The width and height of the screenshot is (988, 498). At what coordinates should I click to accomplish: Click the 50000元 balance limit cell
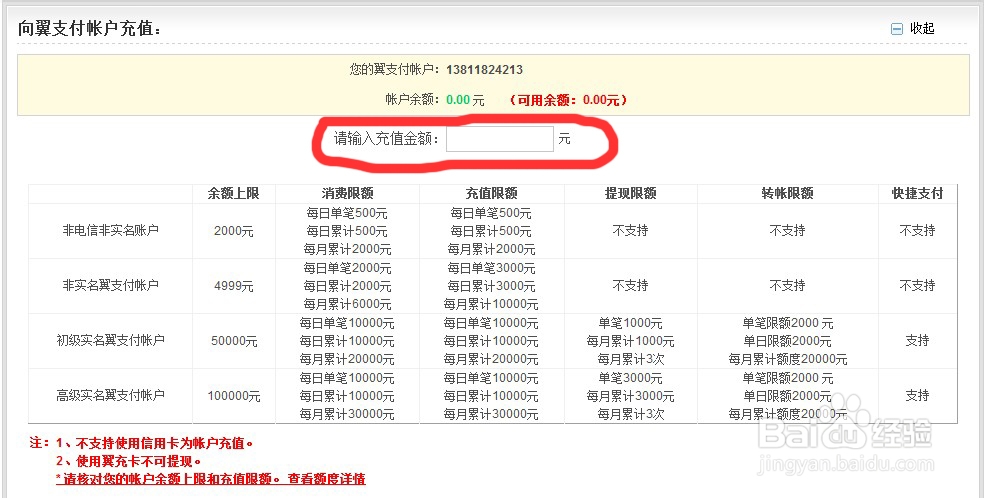pyautogui.click(x=234, y=341)
